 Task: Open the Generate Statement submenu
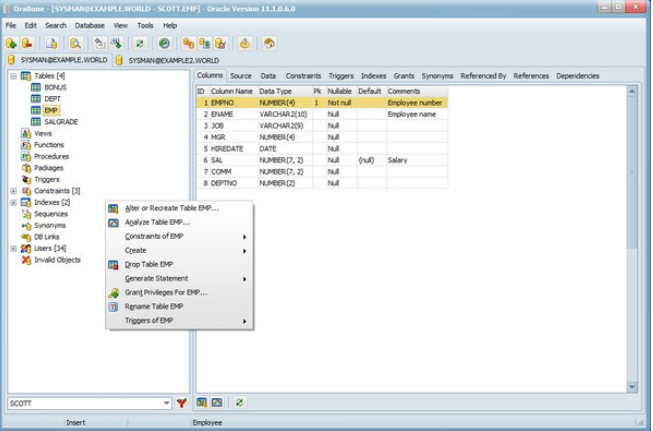point(179,278)
